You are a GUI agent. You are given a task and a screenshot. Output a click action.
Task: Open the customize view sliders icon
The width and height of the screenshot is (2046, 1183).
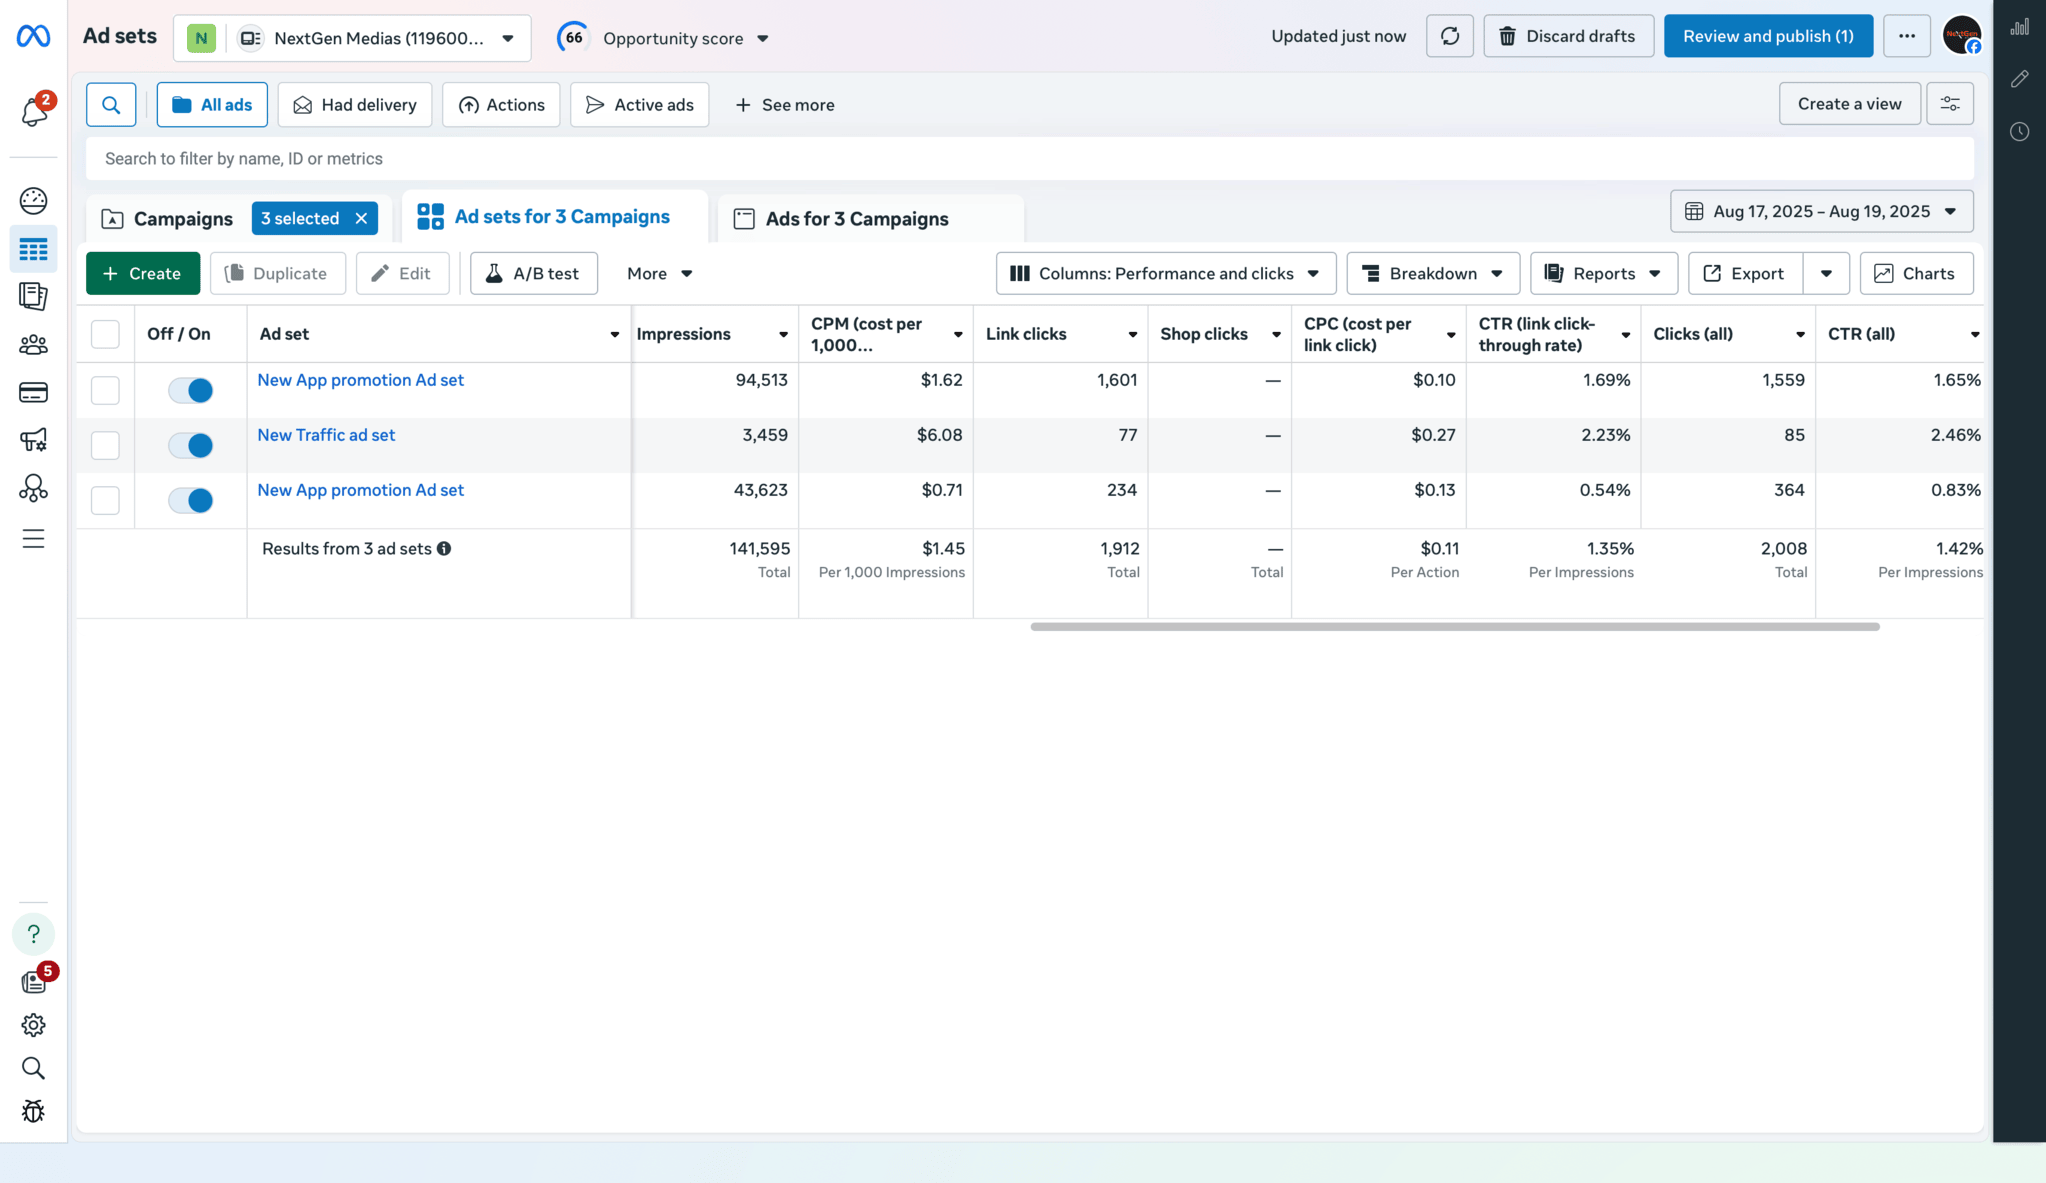pos(1949,104)
